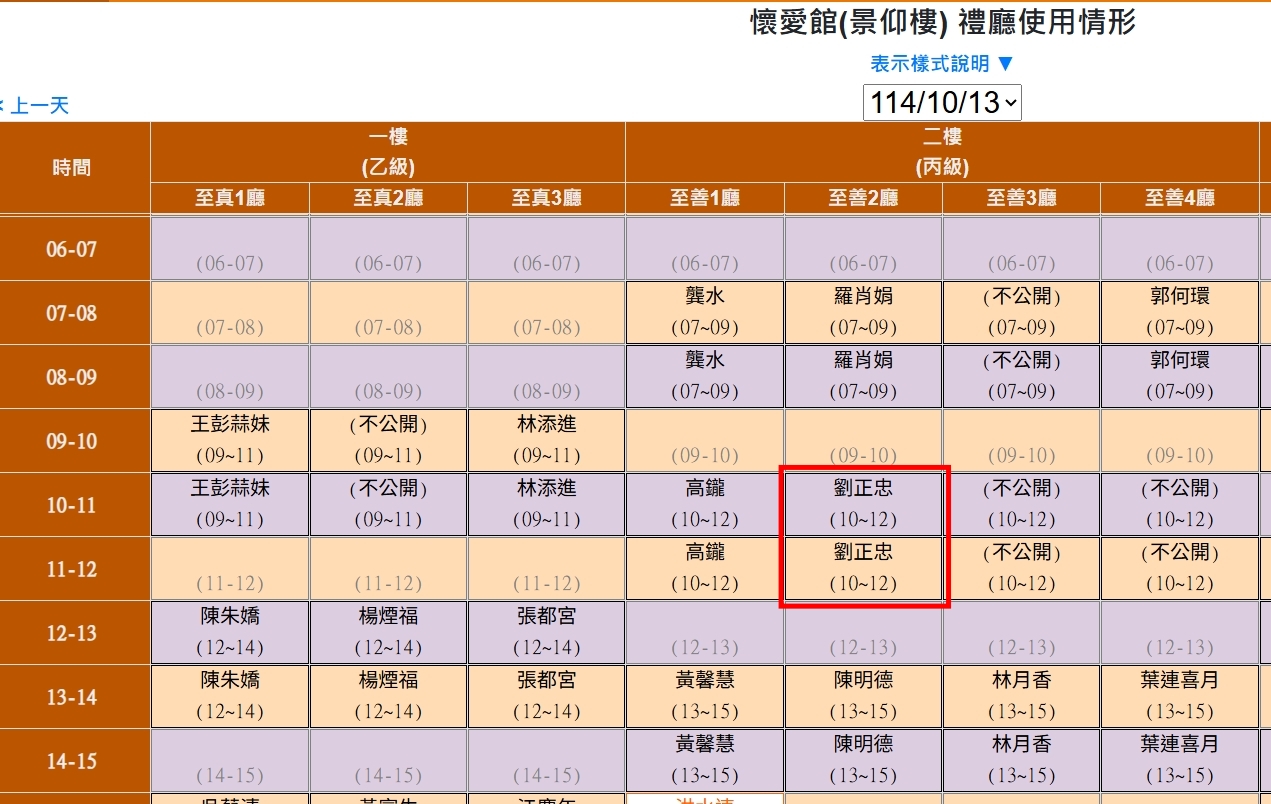This screenshot has width=1271, height=804.
Task: Select 陳朱嬌 in the 12-13 row
Action: (x=230, y=617)
